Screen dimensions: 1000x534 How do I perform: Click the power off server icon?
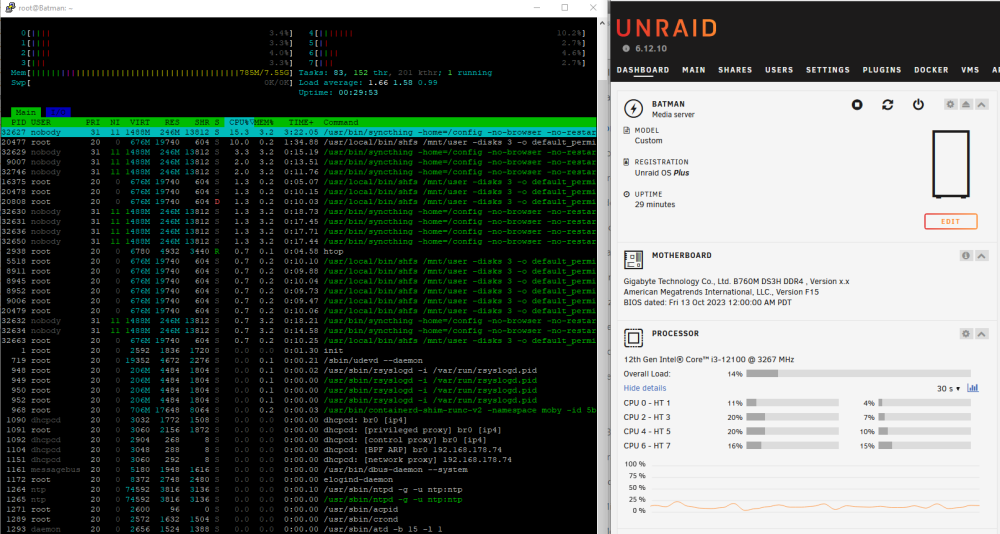918,105
